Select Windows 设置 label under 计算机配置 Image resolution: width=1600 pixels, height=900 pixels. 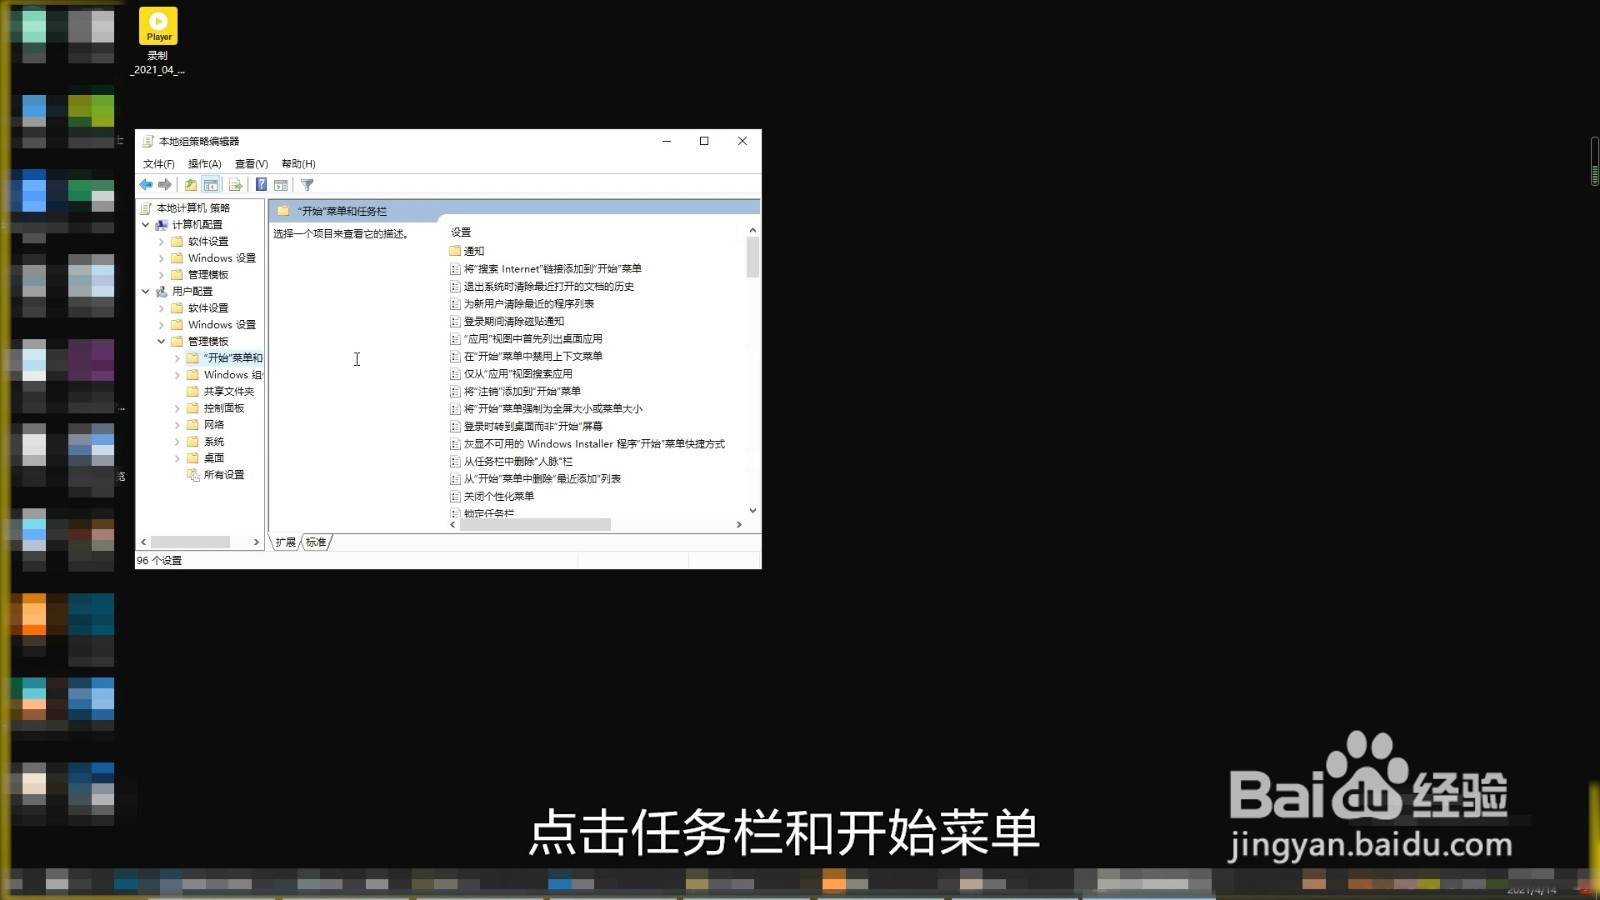click(222, 258)
